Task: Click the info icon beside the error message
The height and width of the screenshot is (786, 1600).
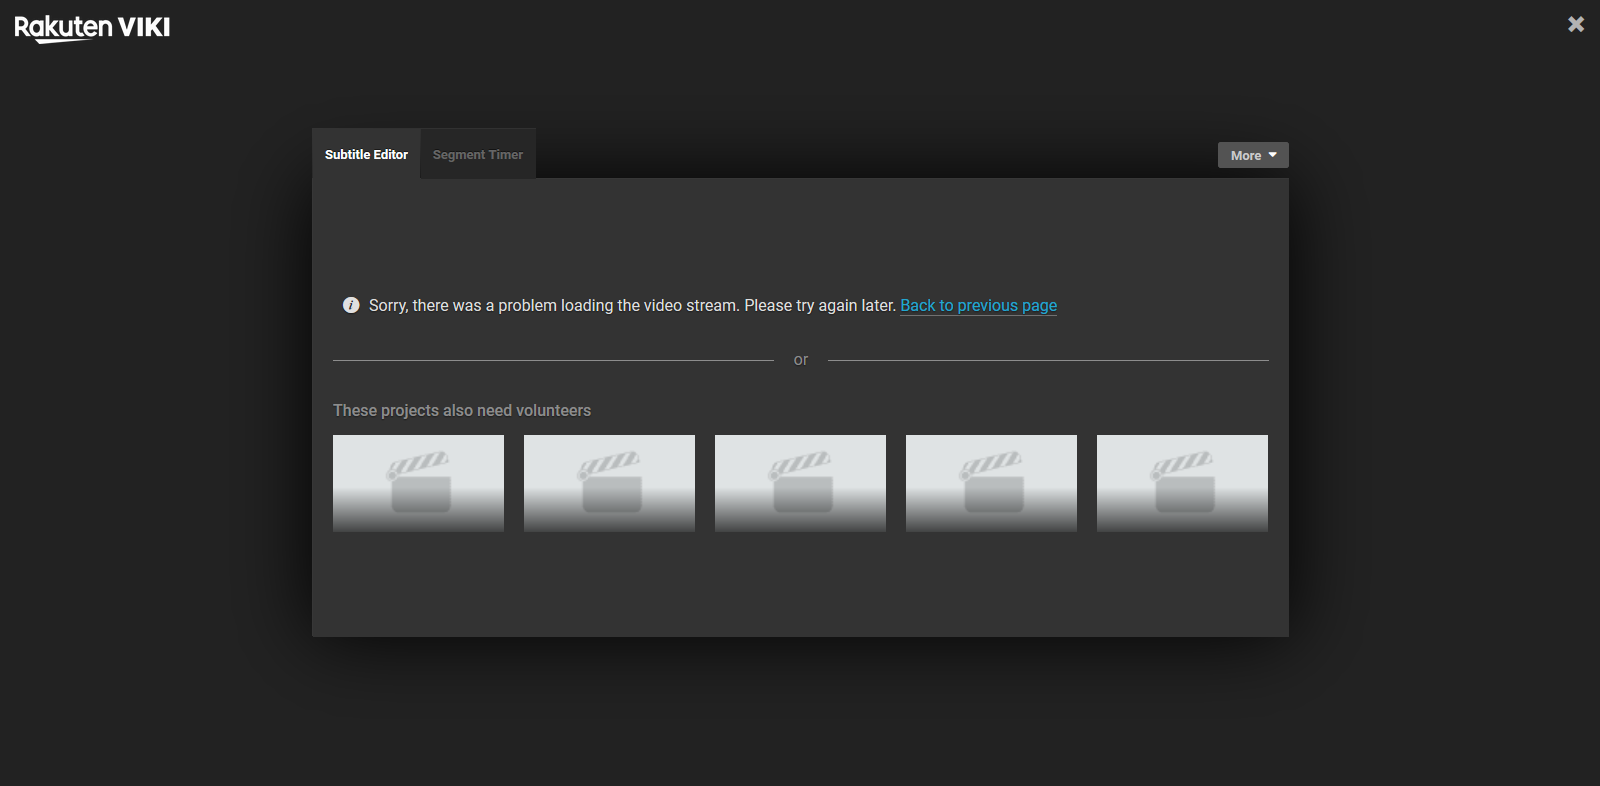Action: click(x=351, y=305)
